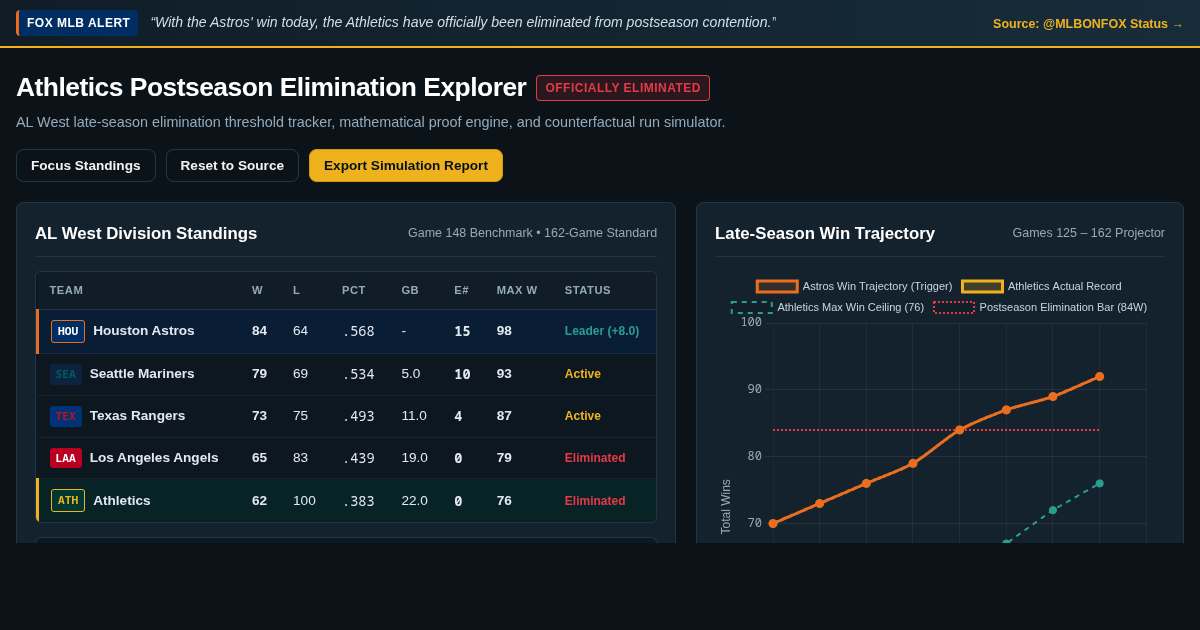1200x630 pixels.
Task: Click Athletics Eliminated status
Action: tap(595, 501)
